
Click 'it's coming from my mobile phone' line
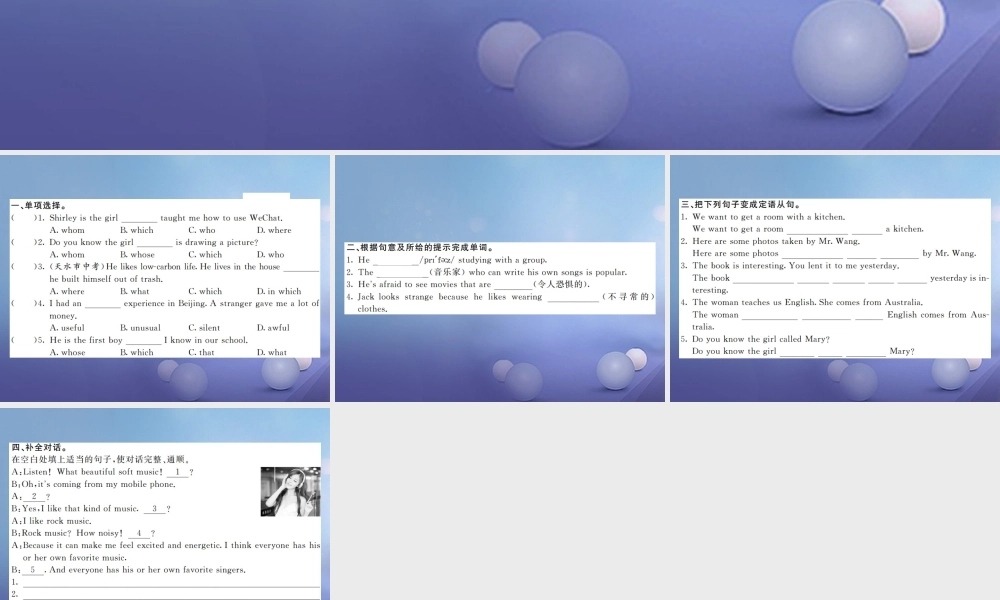(x=93, y=484)
